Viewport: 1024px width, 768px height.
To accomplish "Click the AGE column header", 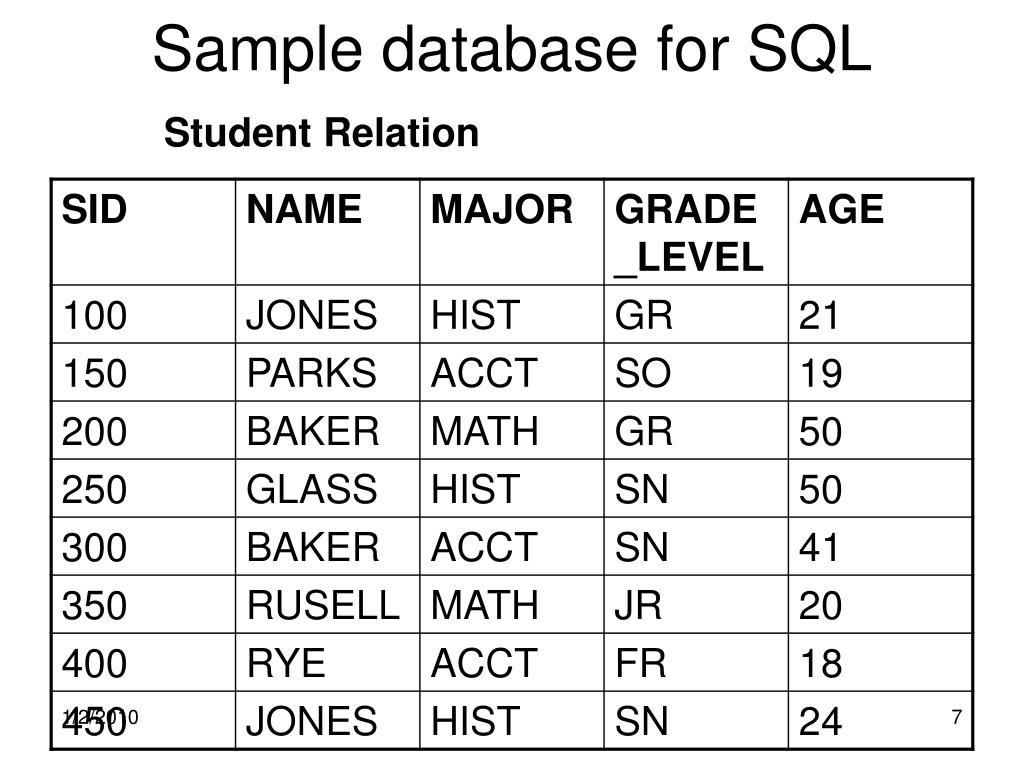I will pyautogui.click(x=841, y=211).
